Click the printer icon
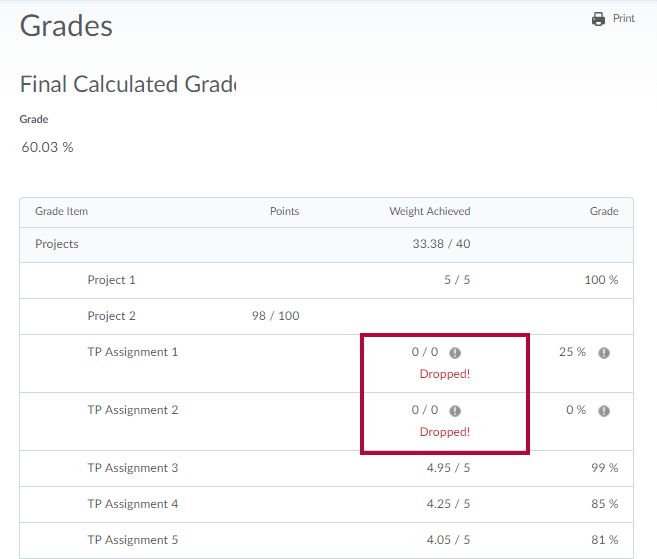The image size is (657, 559). point(598,19)
